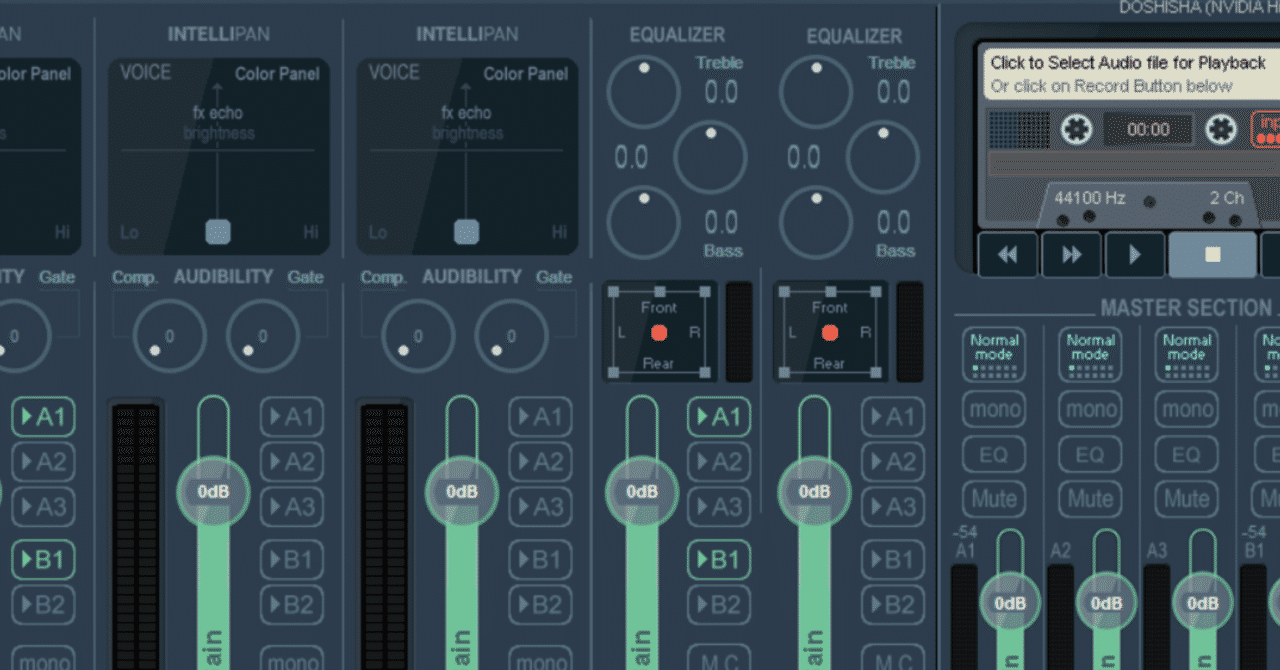Click the Treble knob in right EQUALIZER strip
The width and height of the screenshot is (1280, 670).
pos(816,93)
